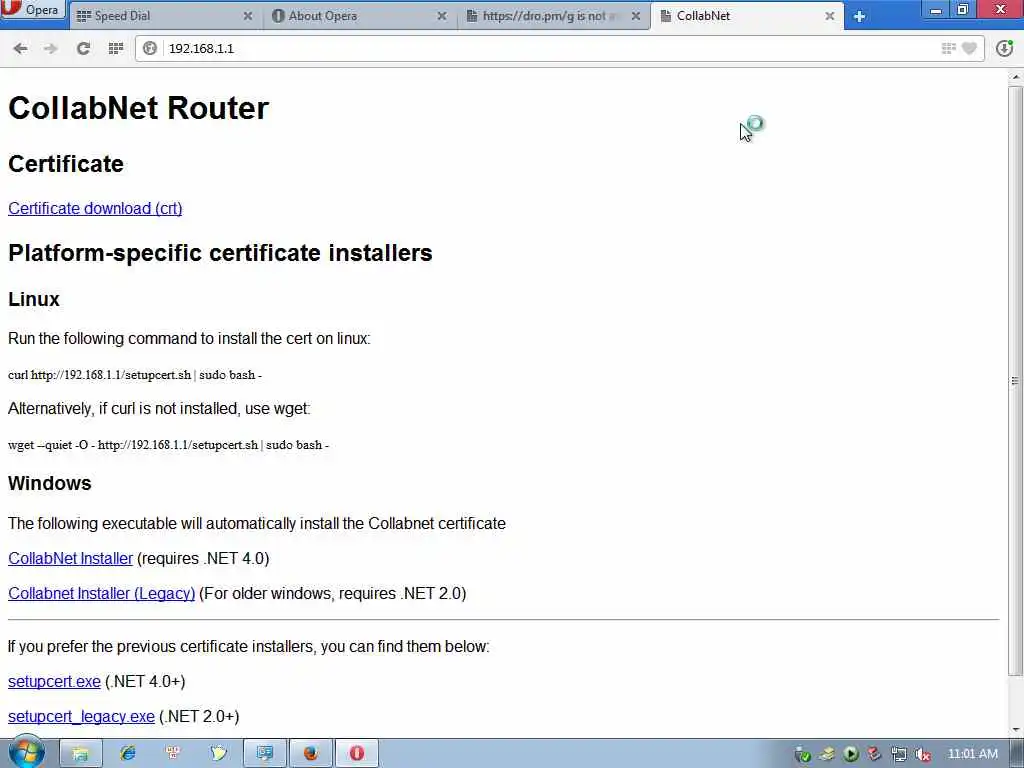The height and width of the screenshot is (768, 1024).
Task: Go forward to next page
Action: tap(51, 48)
